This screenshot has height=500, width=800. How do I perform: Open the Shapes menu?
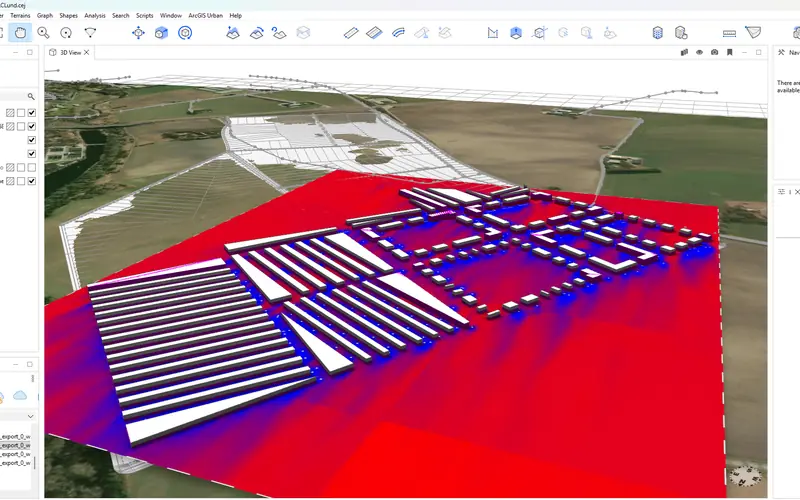tap(68, 16)
